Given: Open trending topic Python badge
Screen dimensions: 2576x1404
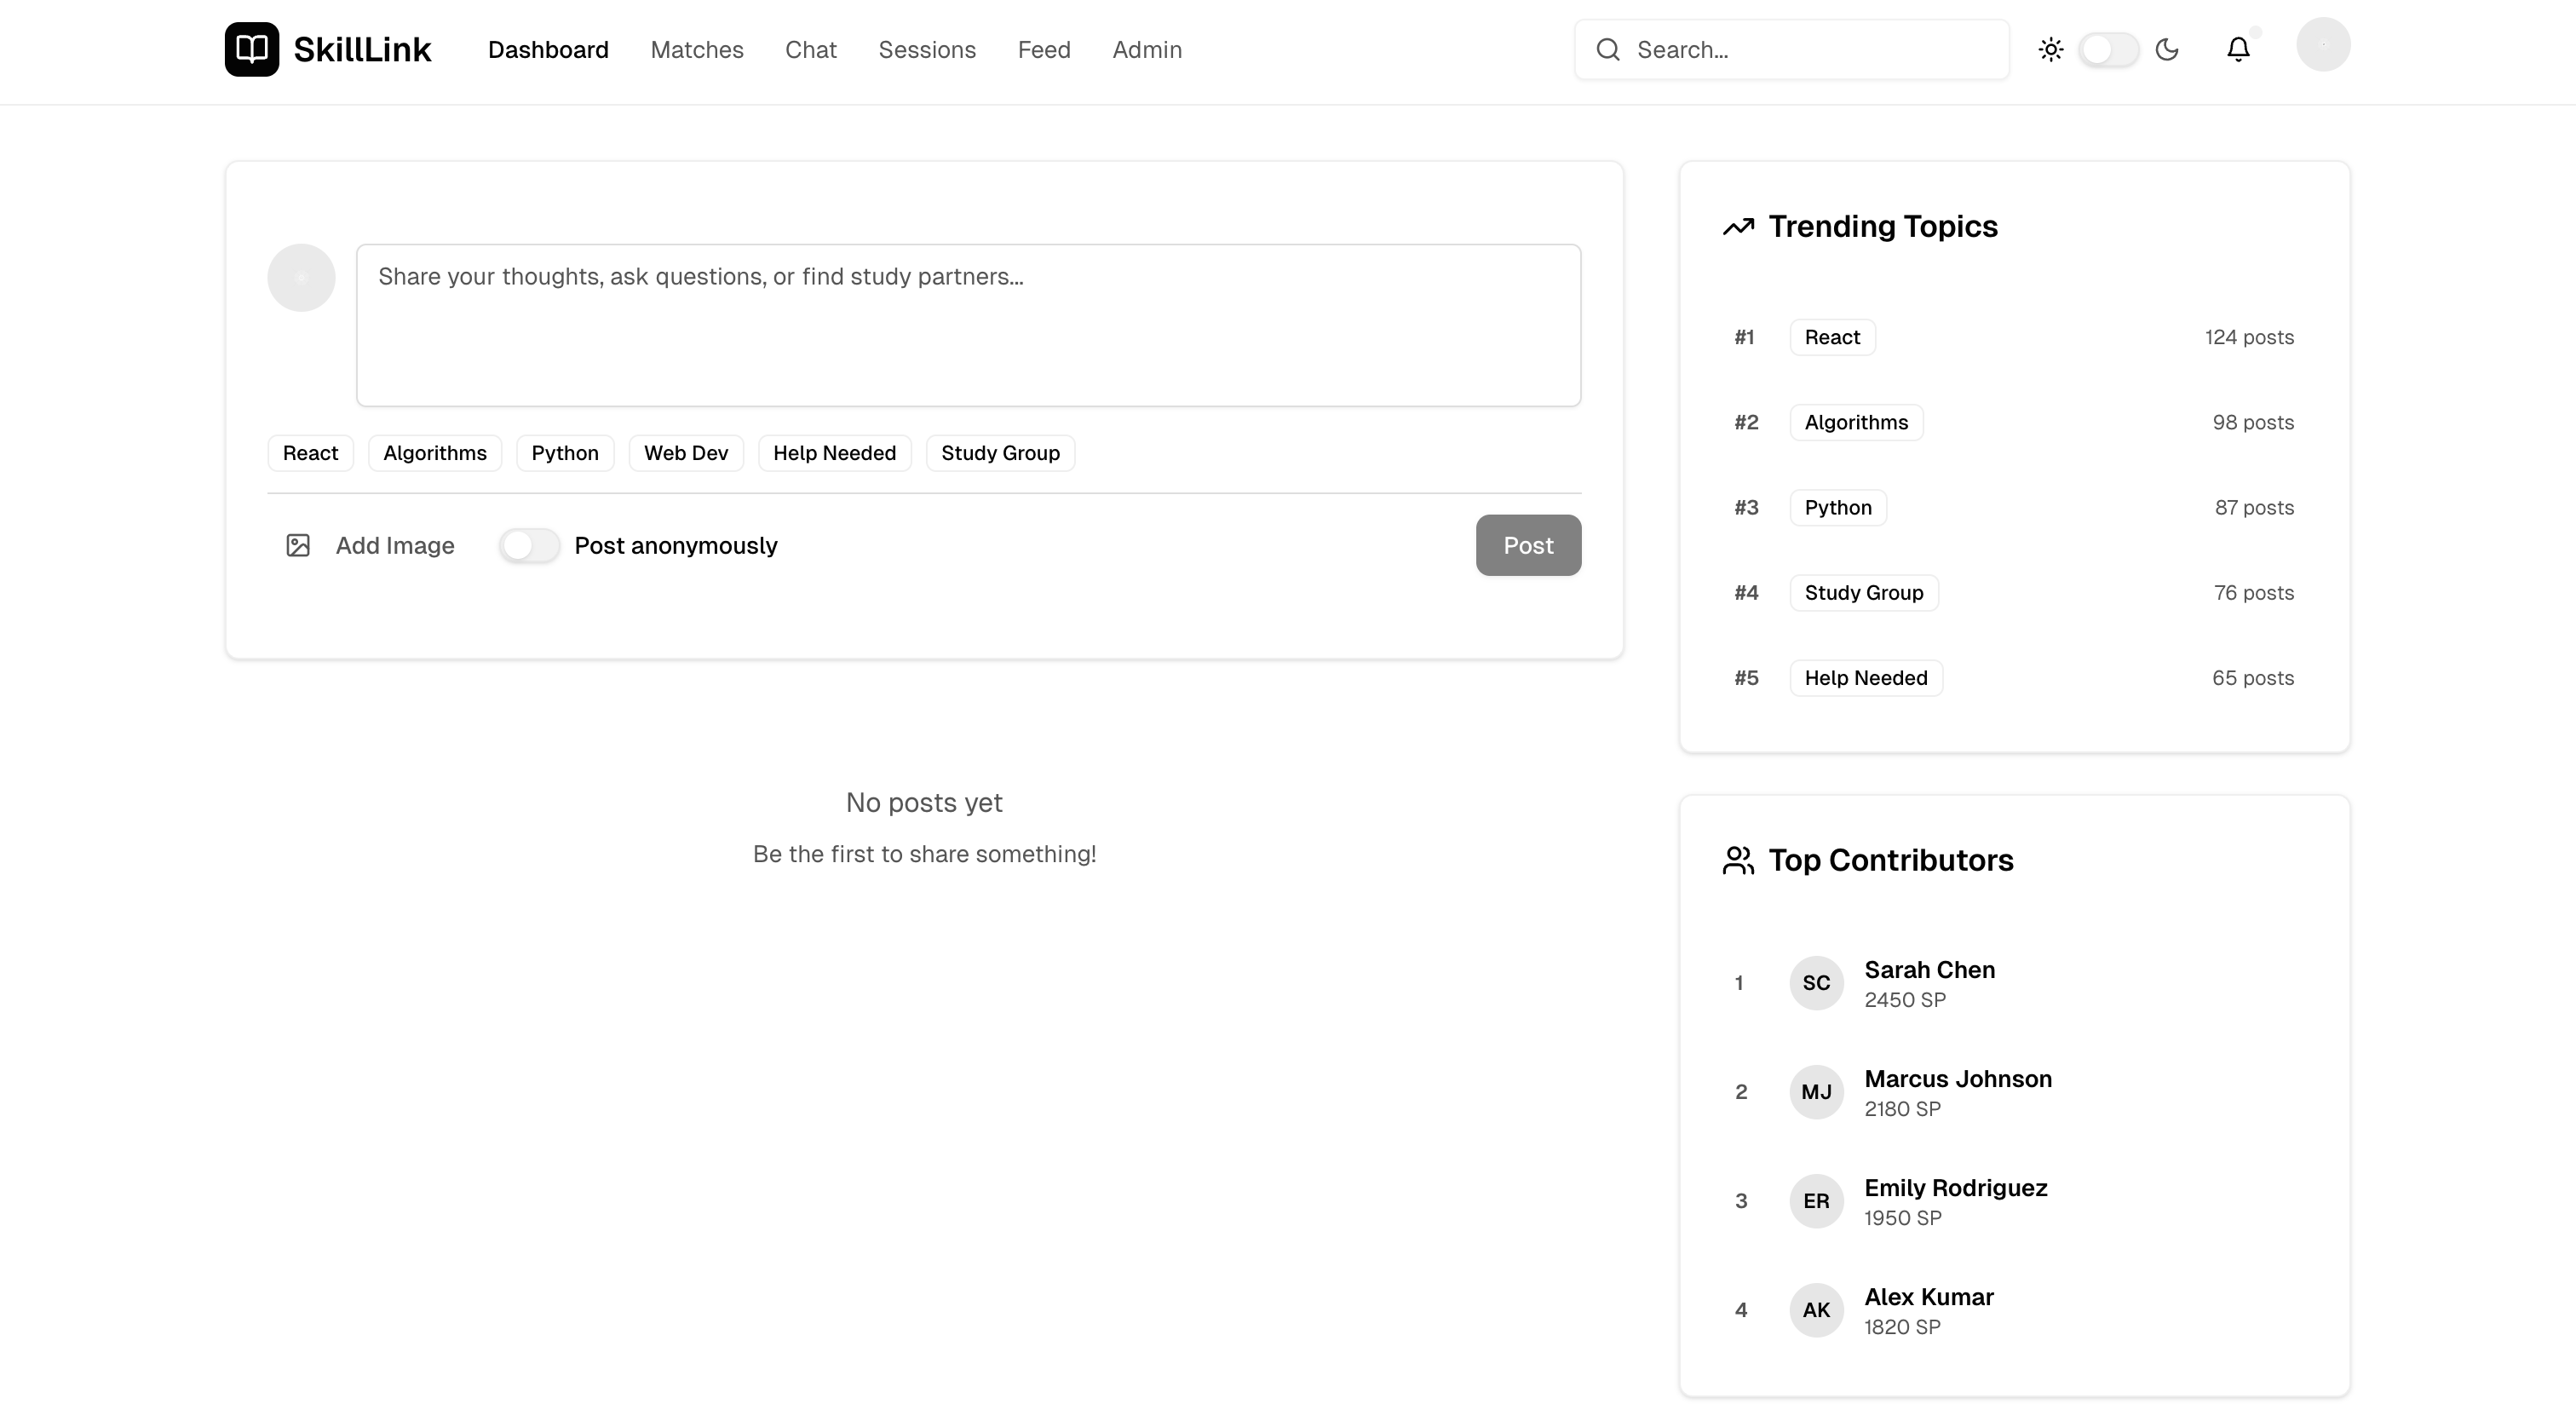Looking at the screenshot, I should [1838, 507].
